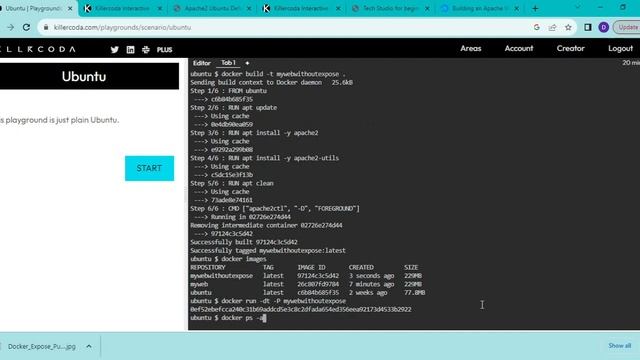Viewport: 640px width, 360px height.
Task: Go forward in browser history
Action: coord(10,27)
